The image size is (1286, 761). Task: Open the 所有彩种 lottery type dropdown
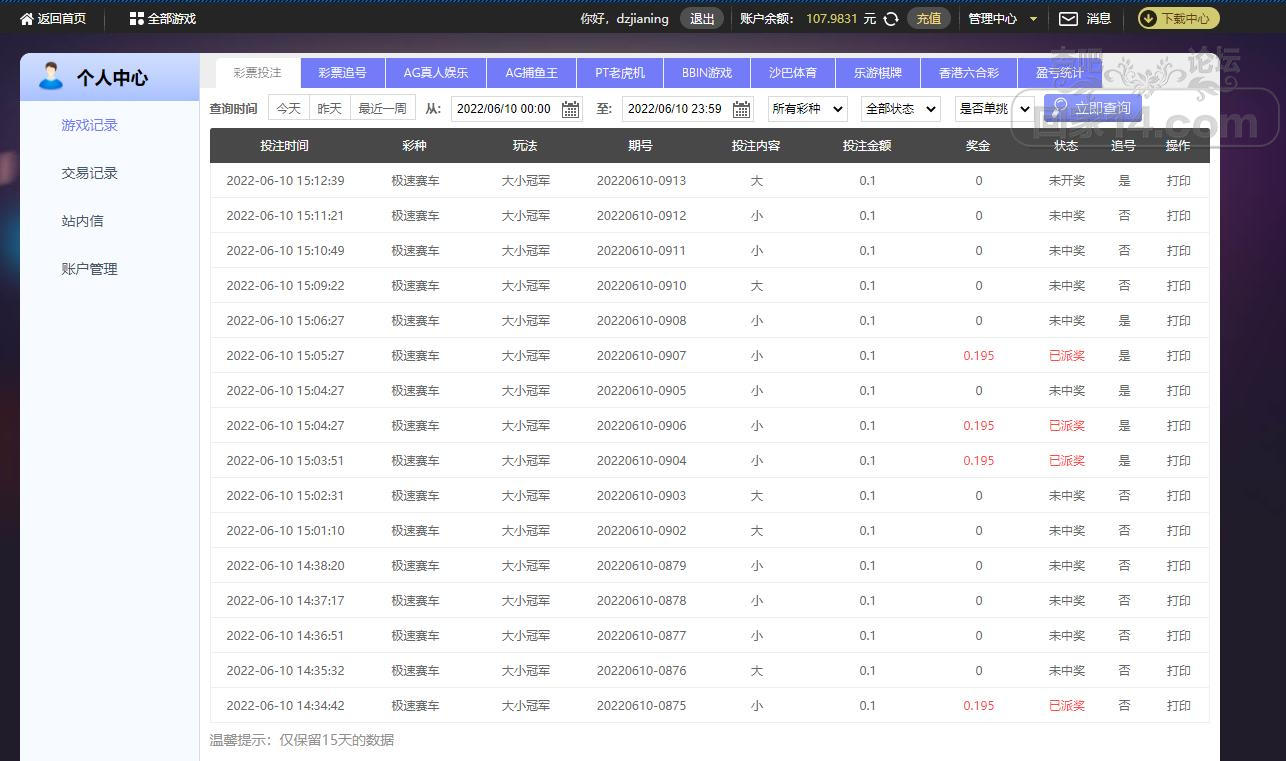807,108
